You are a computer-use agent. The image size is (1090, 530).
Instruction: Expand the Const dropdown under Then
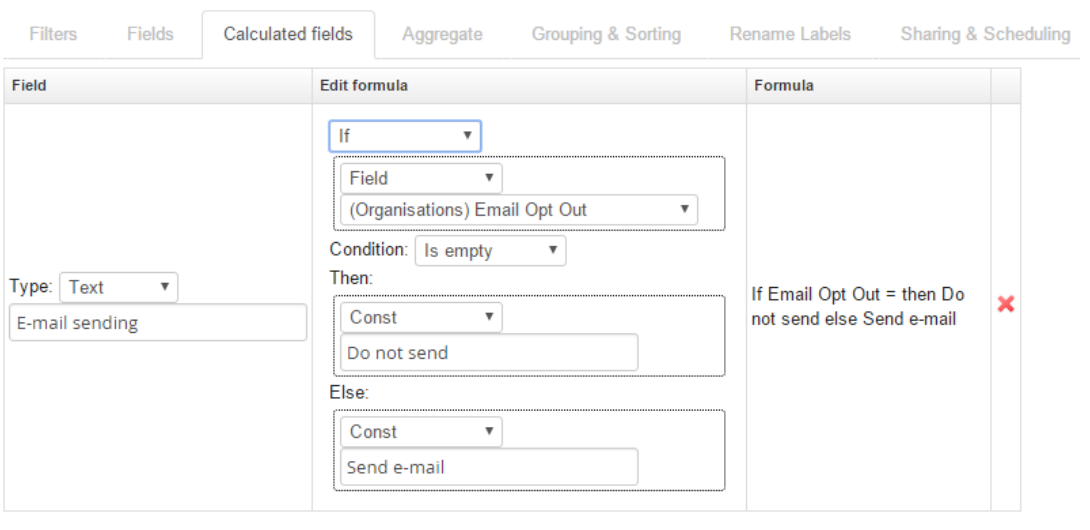[x=421, y=317]
